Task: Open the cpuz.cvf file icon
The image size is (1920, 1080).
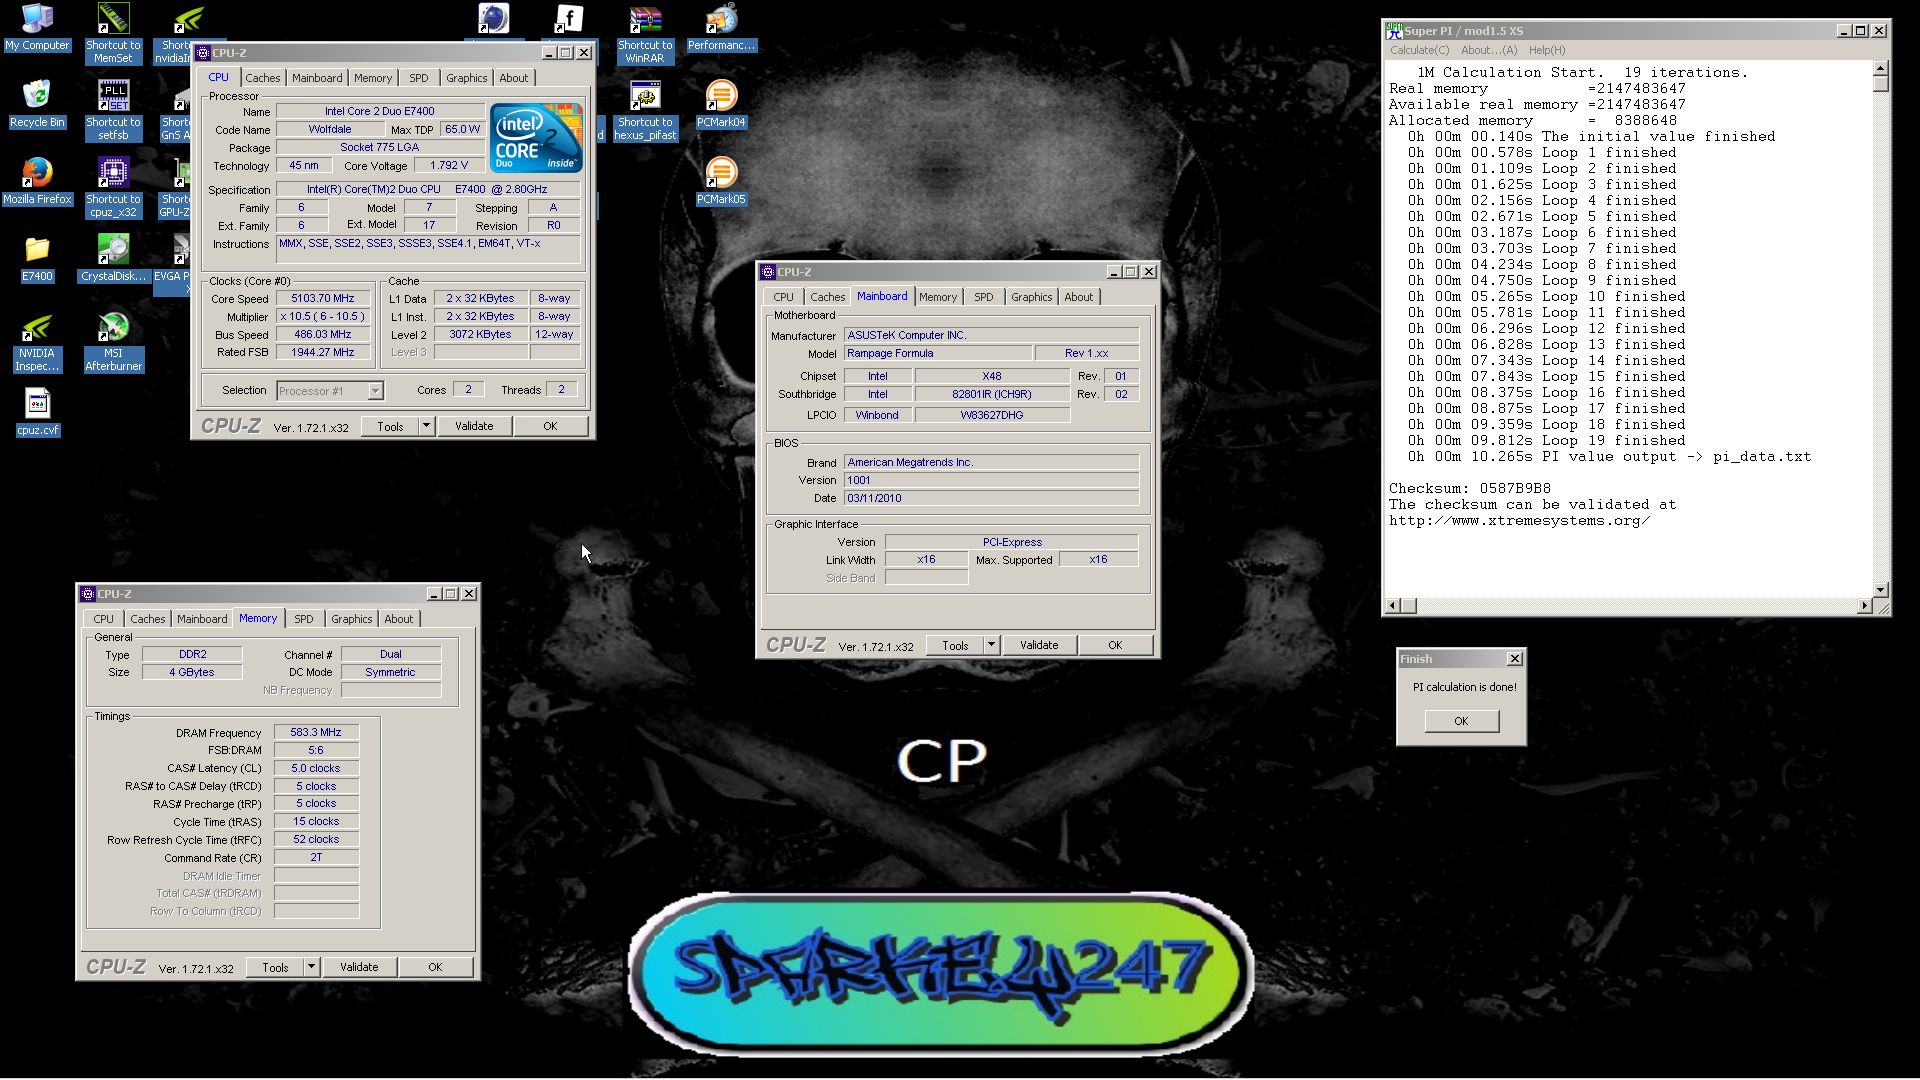Action: tap(37, 413)
